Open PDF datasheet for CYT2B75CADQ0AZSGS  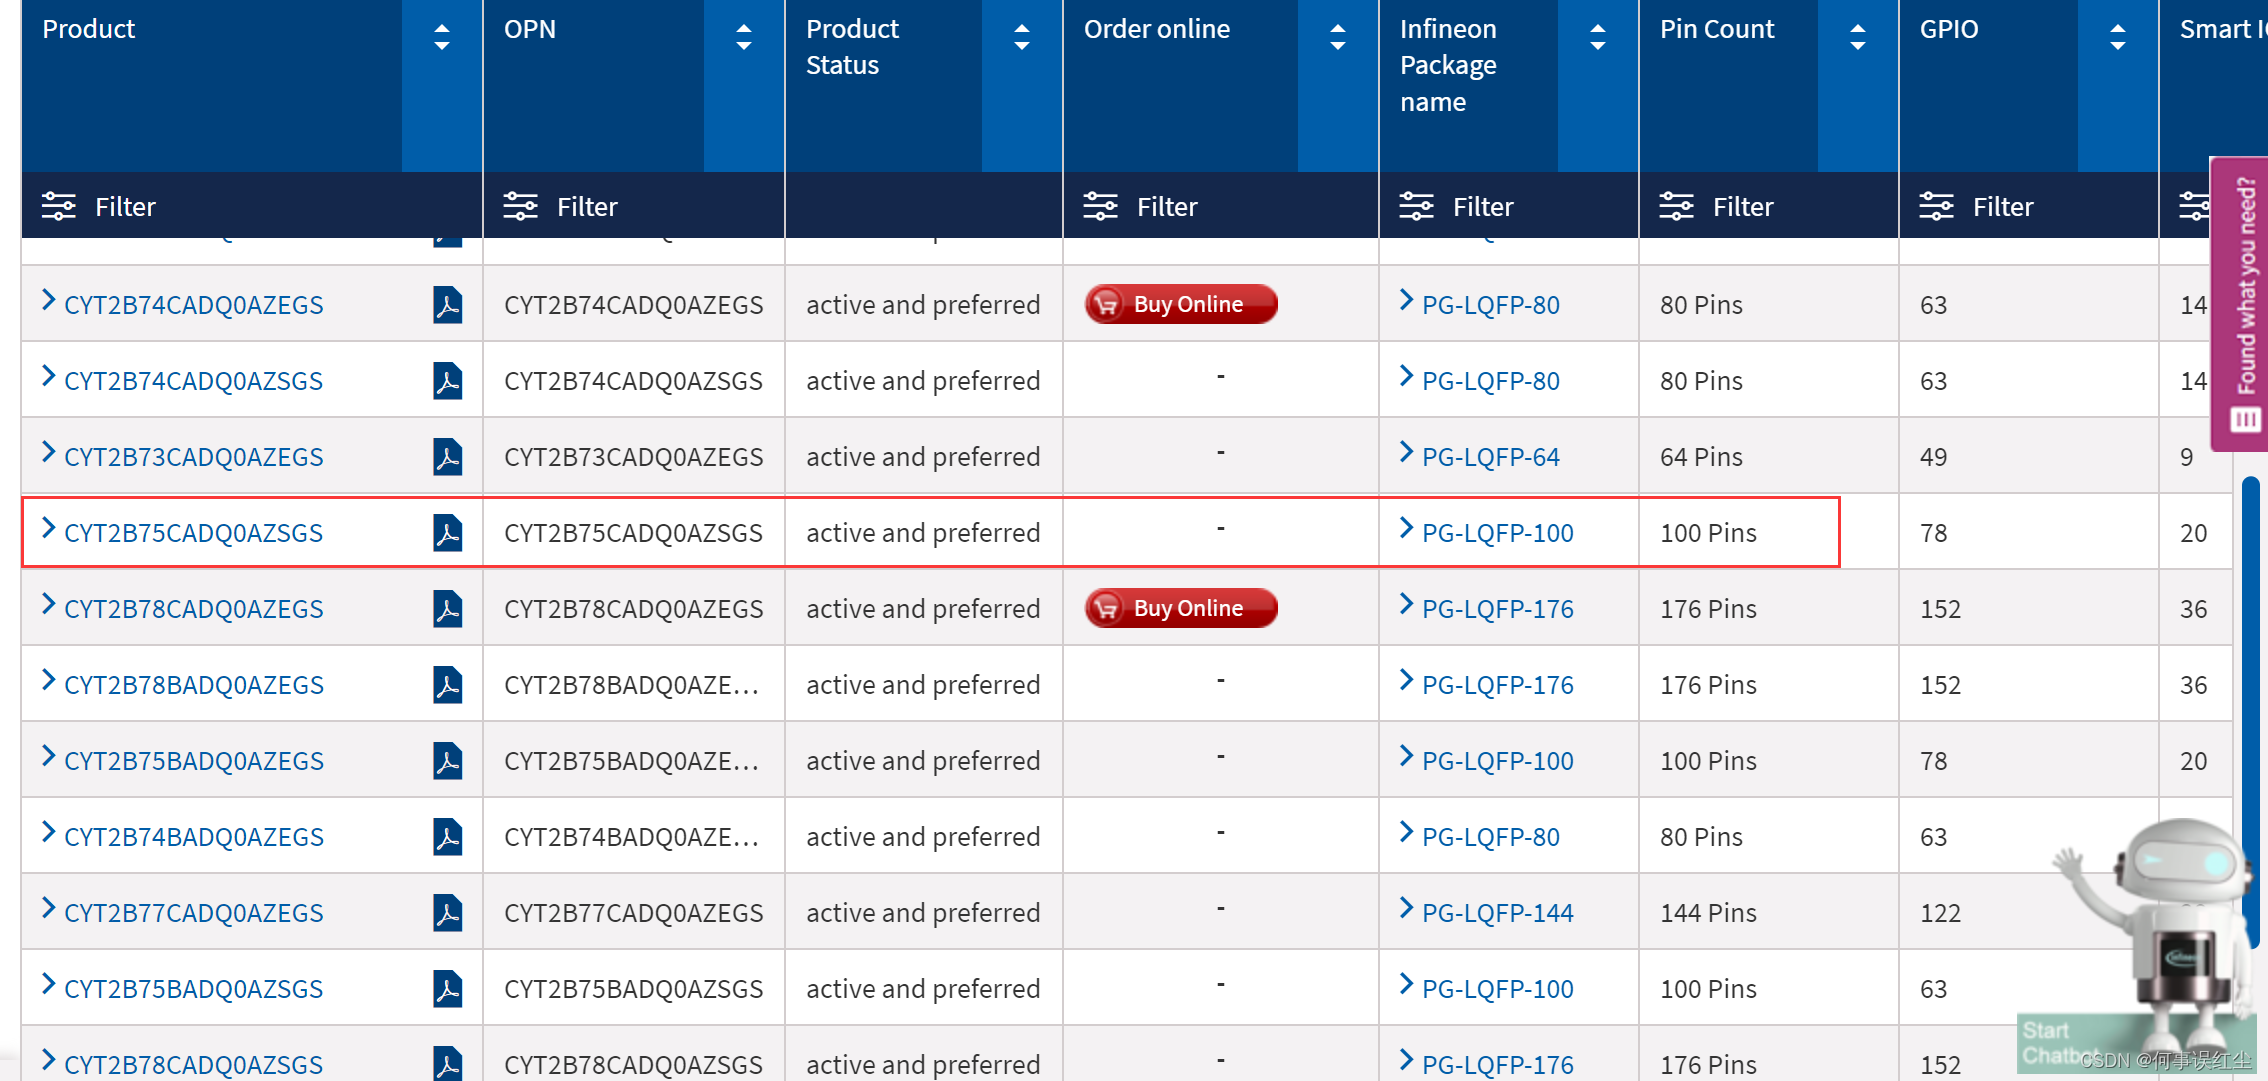tap(447, 532)
